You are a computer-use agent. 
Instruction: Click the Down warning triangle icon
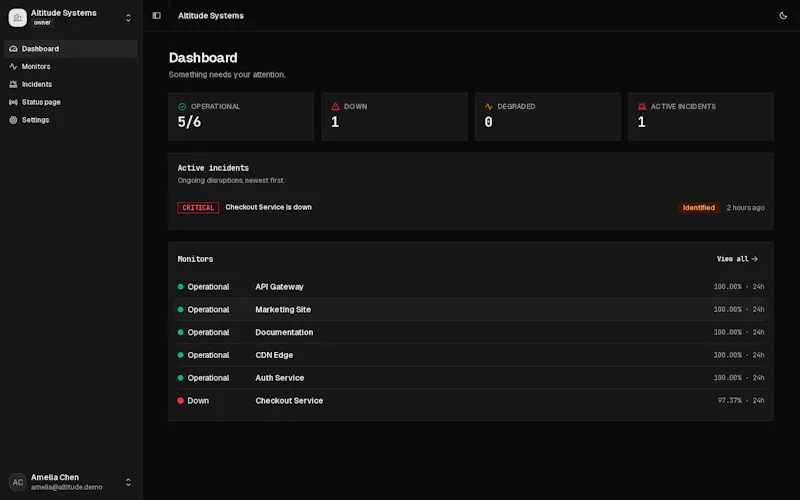[335, 107]
